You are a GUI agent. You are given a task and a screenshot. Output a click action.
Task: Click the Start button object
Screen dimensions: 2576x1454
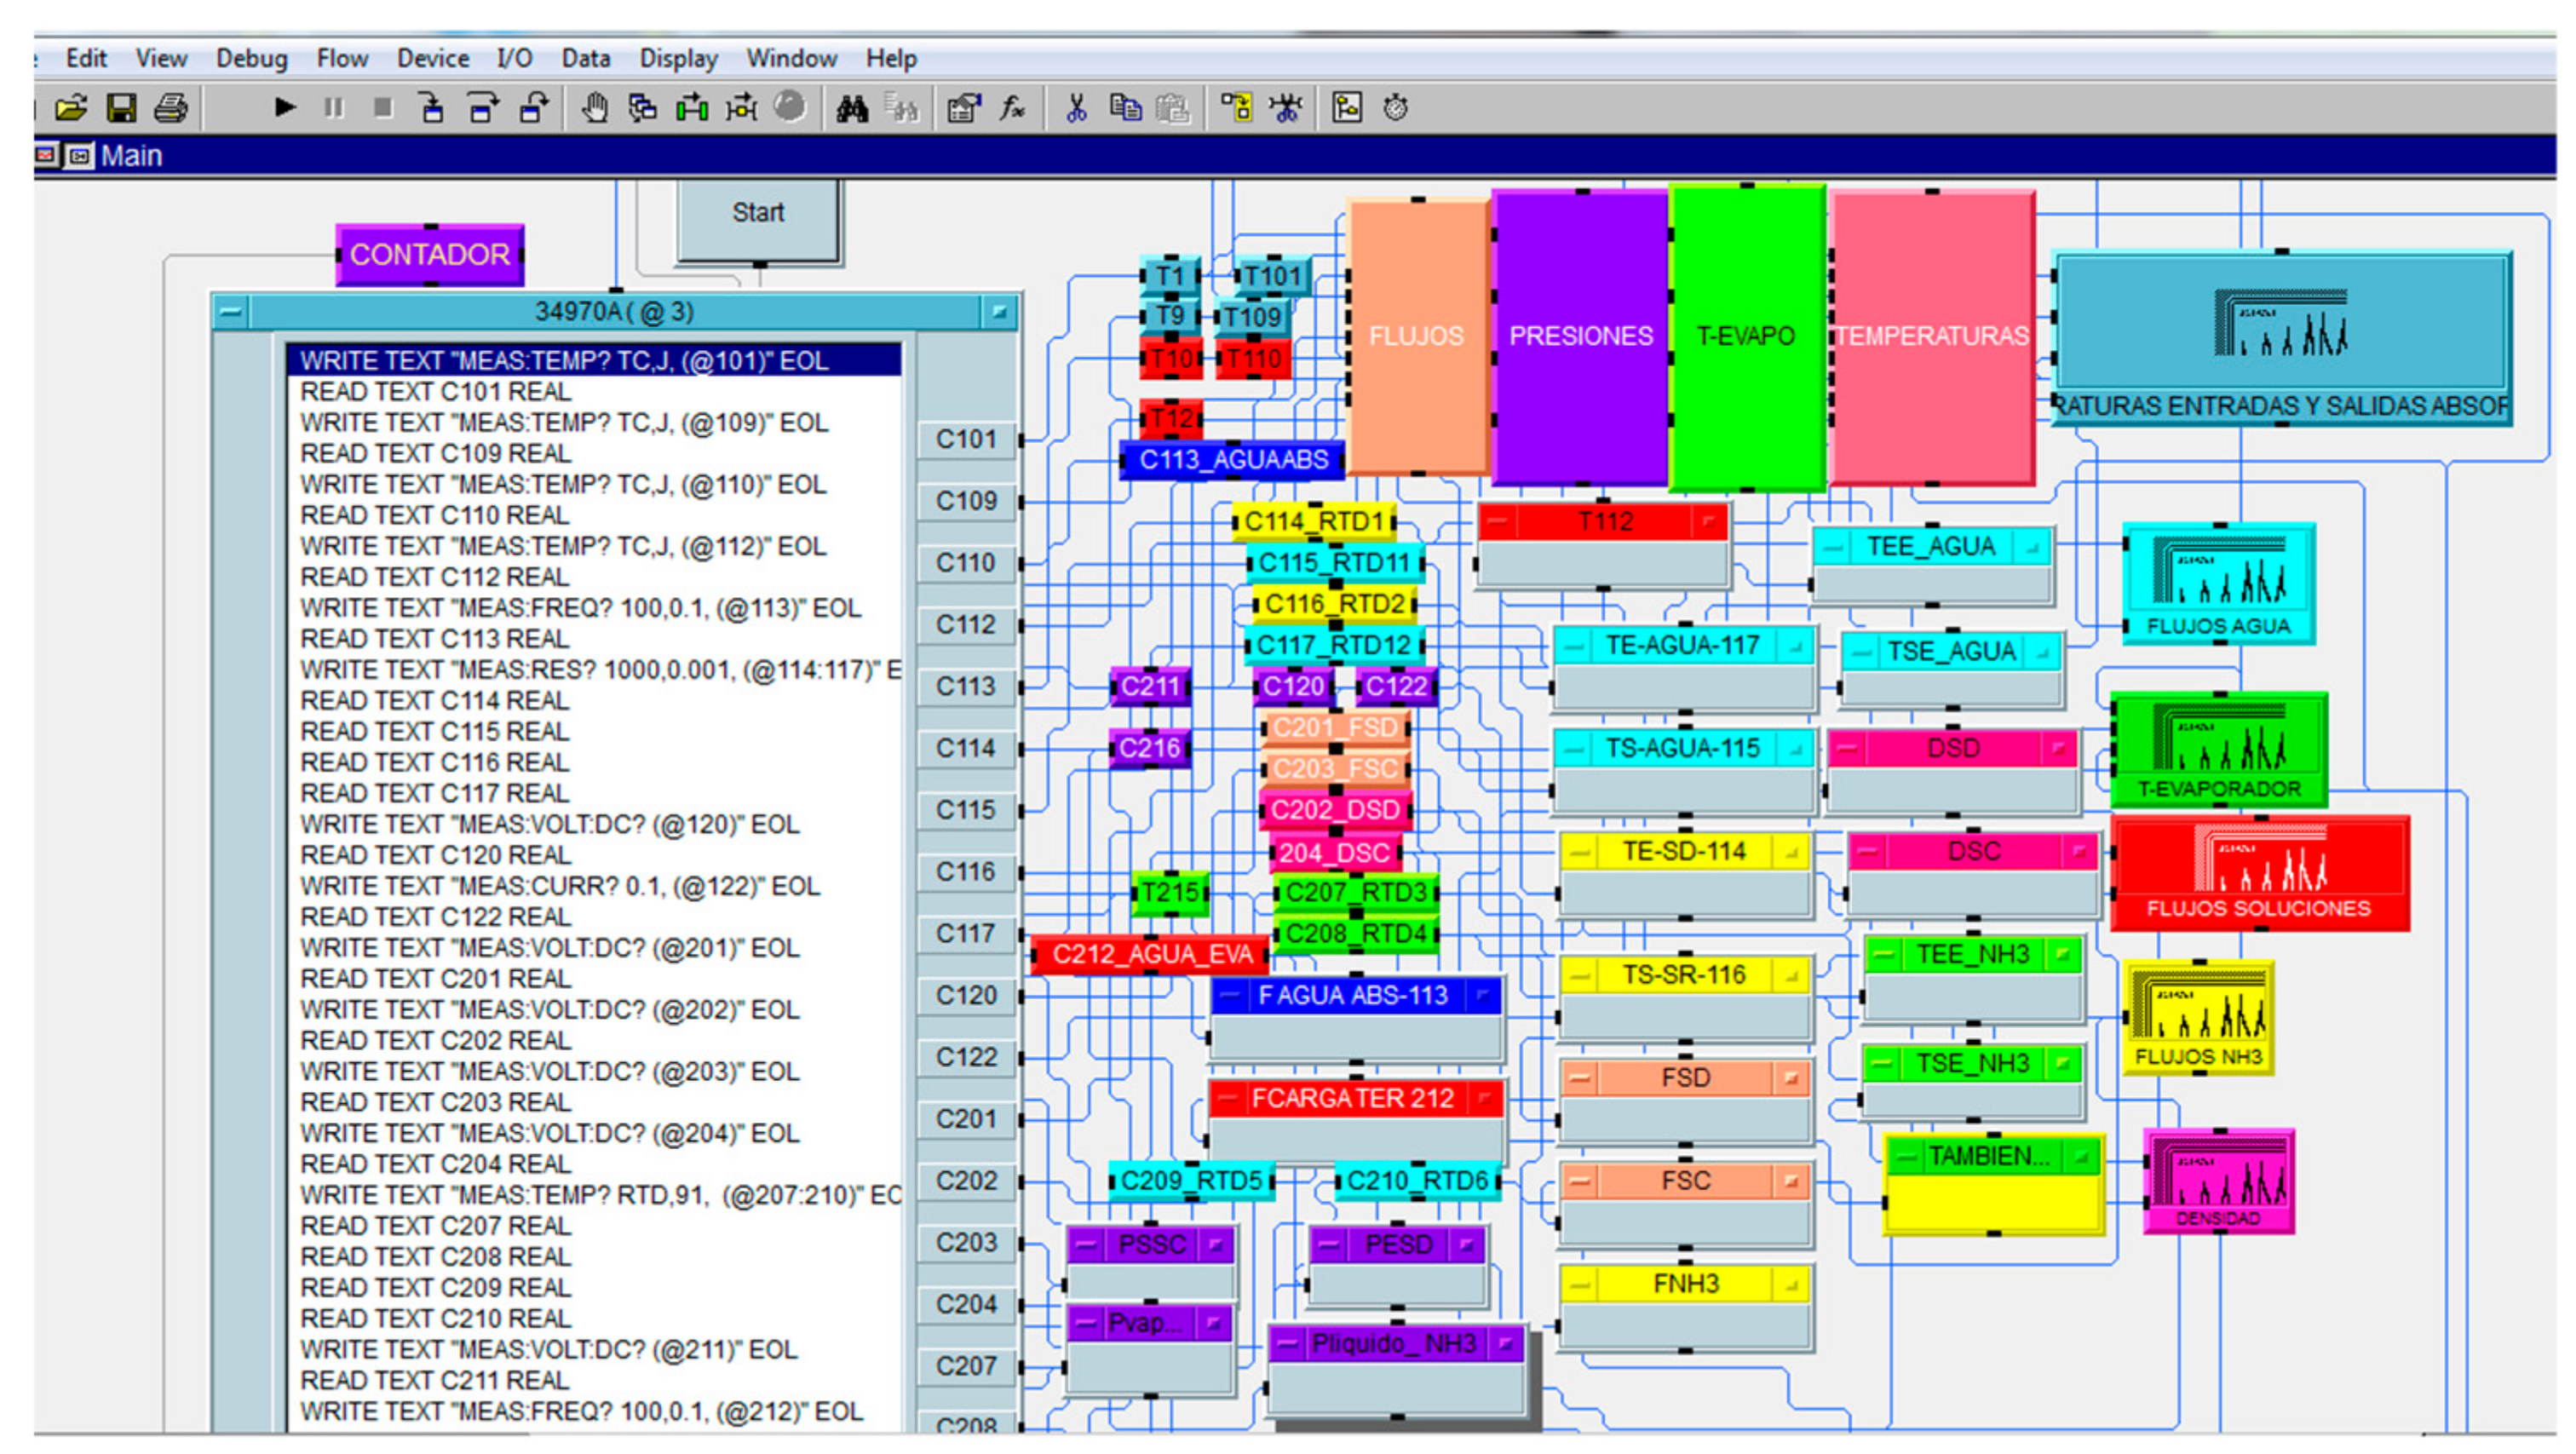[x=758, y=213]
